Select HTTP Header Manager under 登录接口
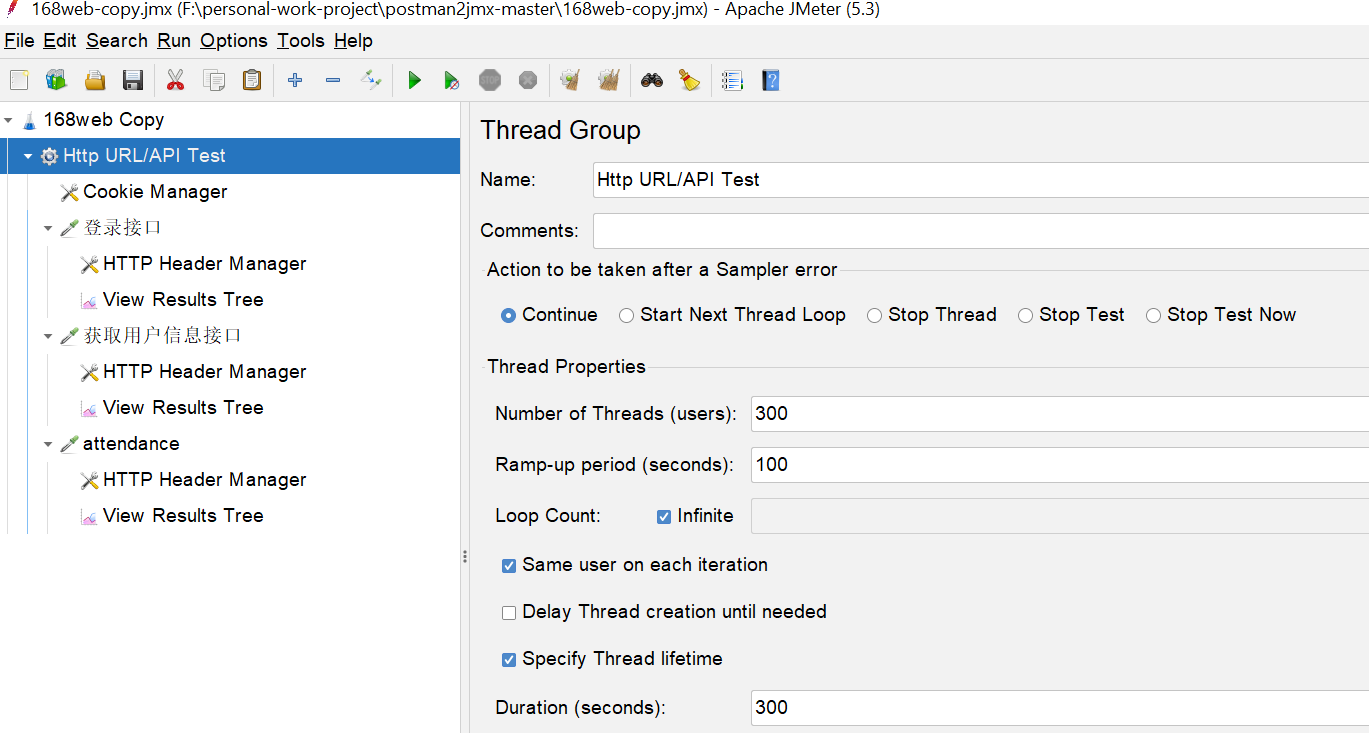The image size is (1369, 733). point(204,264)
